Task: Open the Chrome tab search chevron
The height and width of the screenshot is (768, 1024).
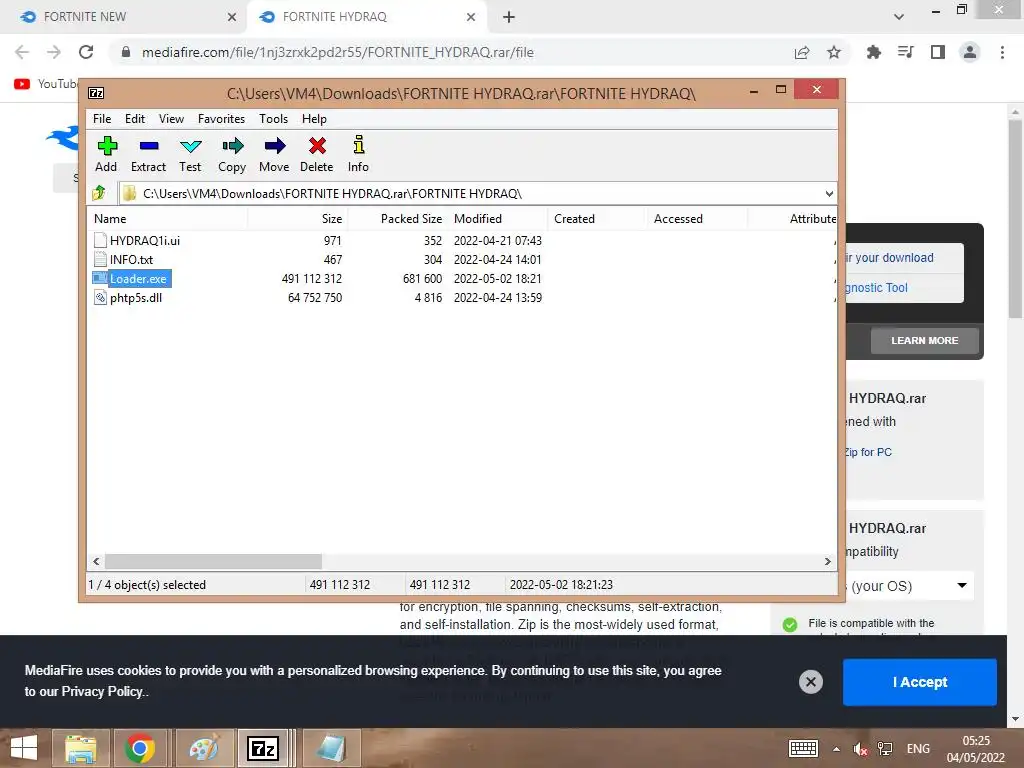Action: point(899,17)
